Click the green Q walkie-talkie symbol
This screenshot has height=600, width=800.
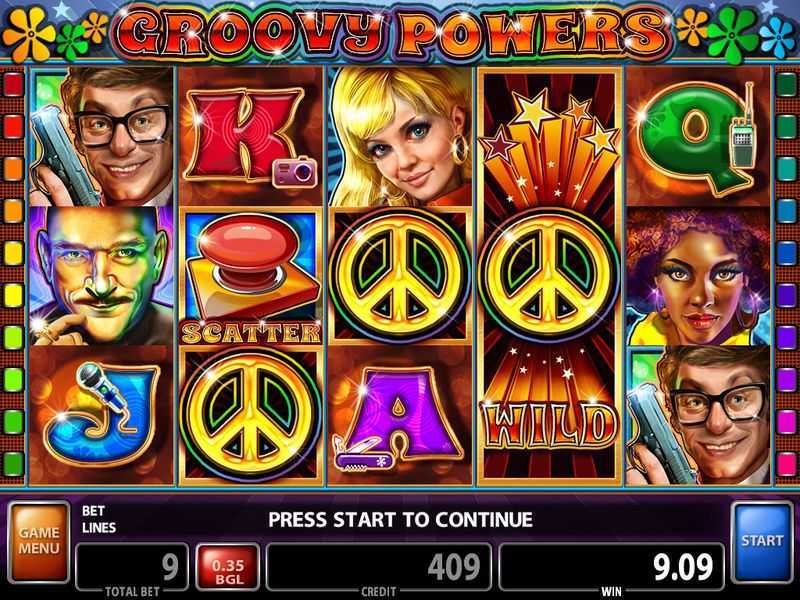[697, 136]
